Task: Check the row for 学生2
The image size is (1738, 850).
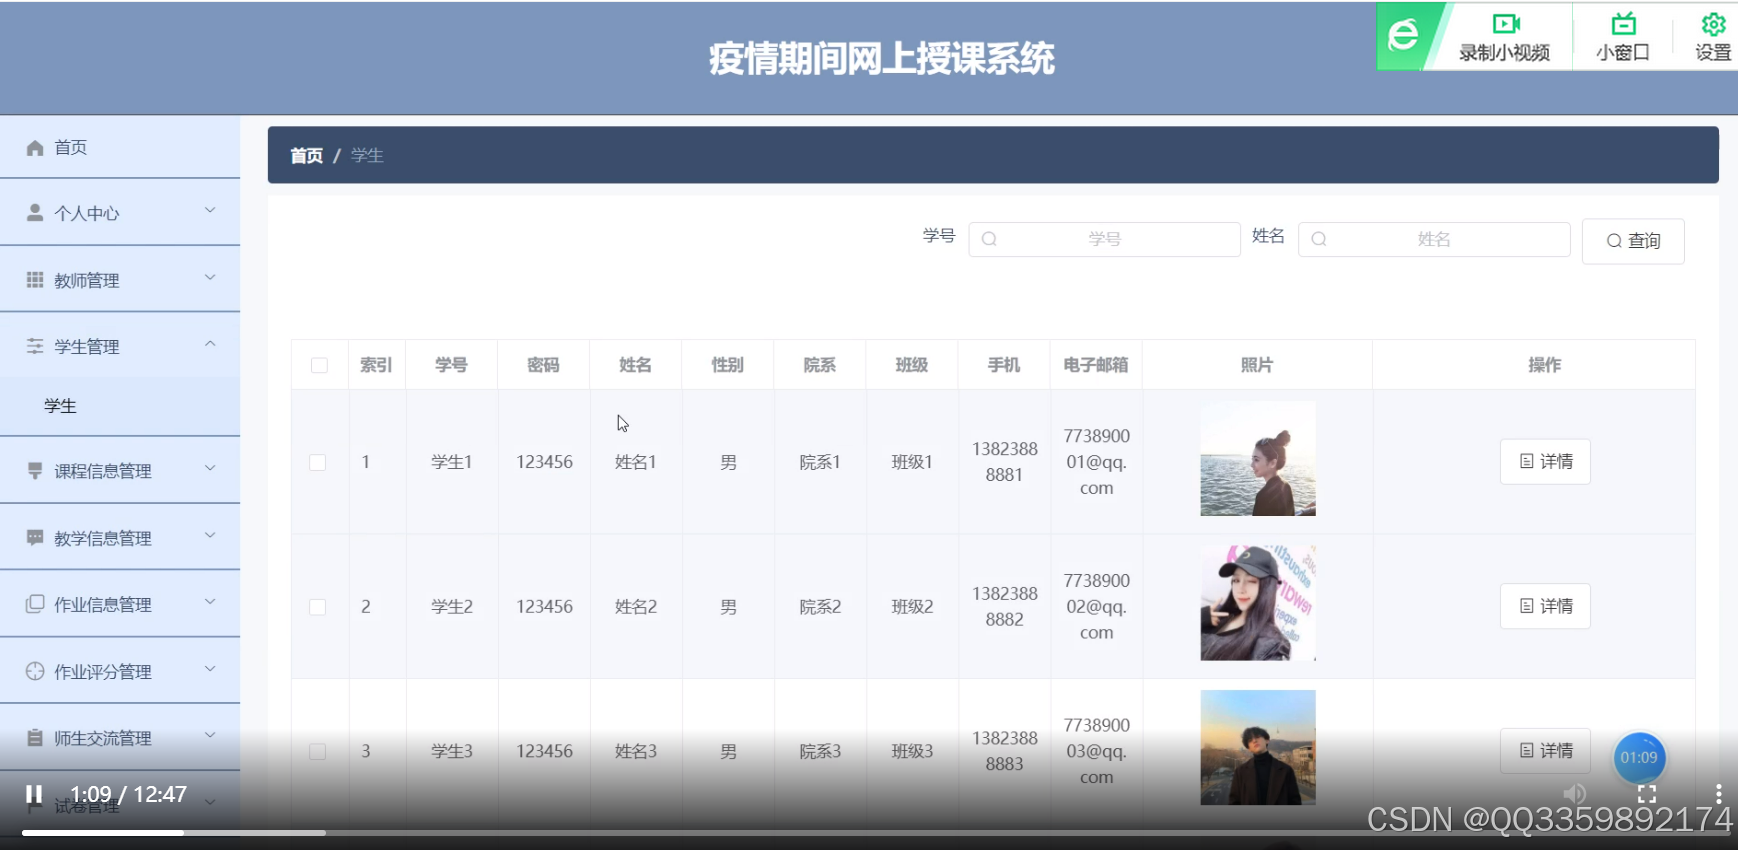Action: pyautogui.click(x=318, y=607)
